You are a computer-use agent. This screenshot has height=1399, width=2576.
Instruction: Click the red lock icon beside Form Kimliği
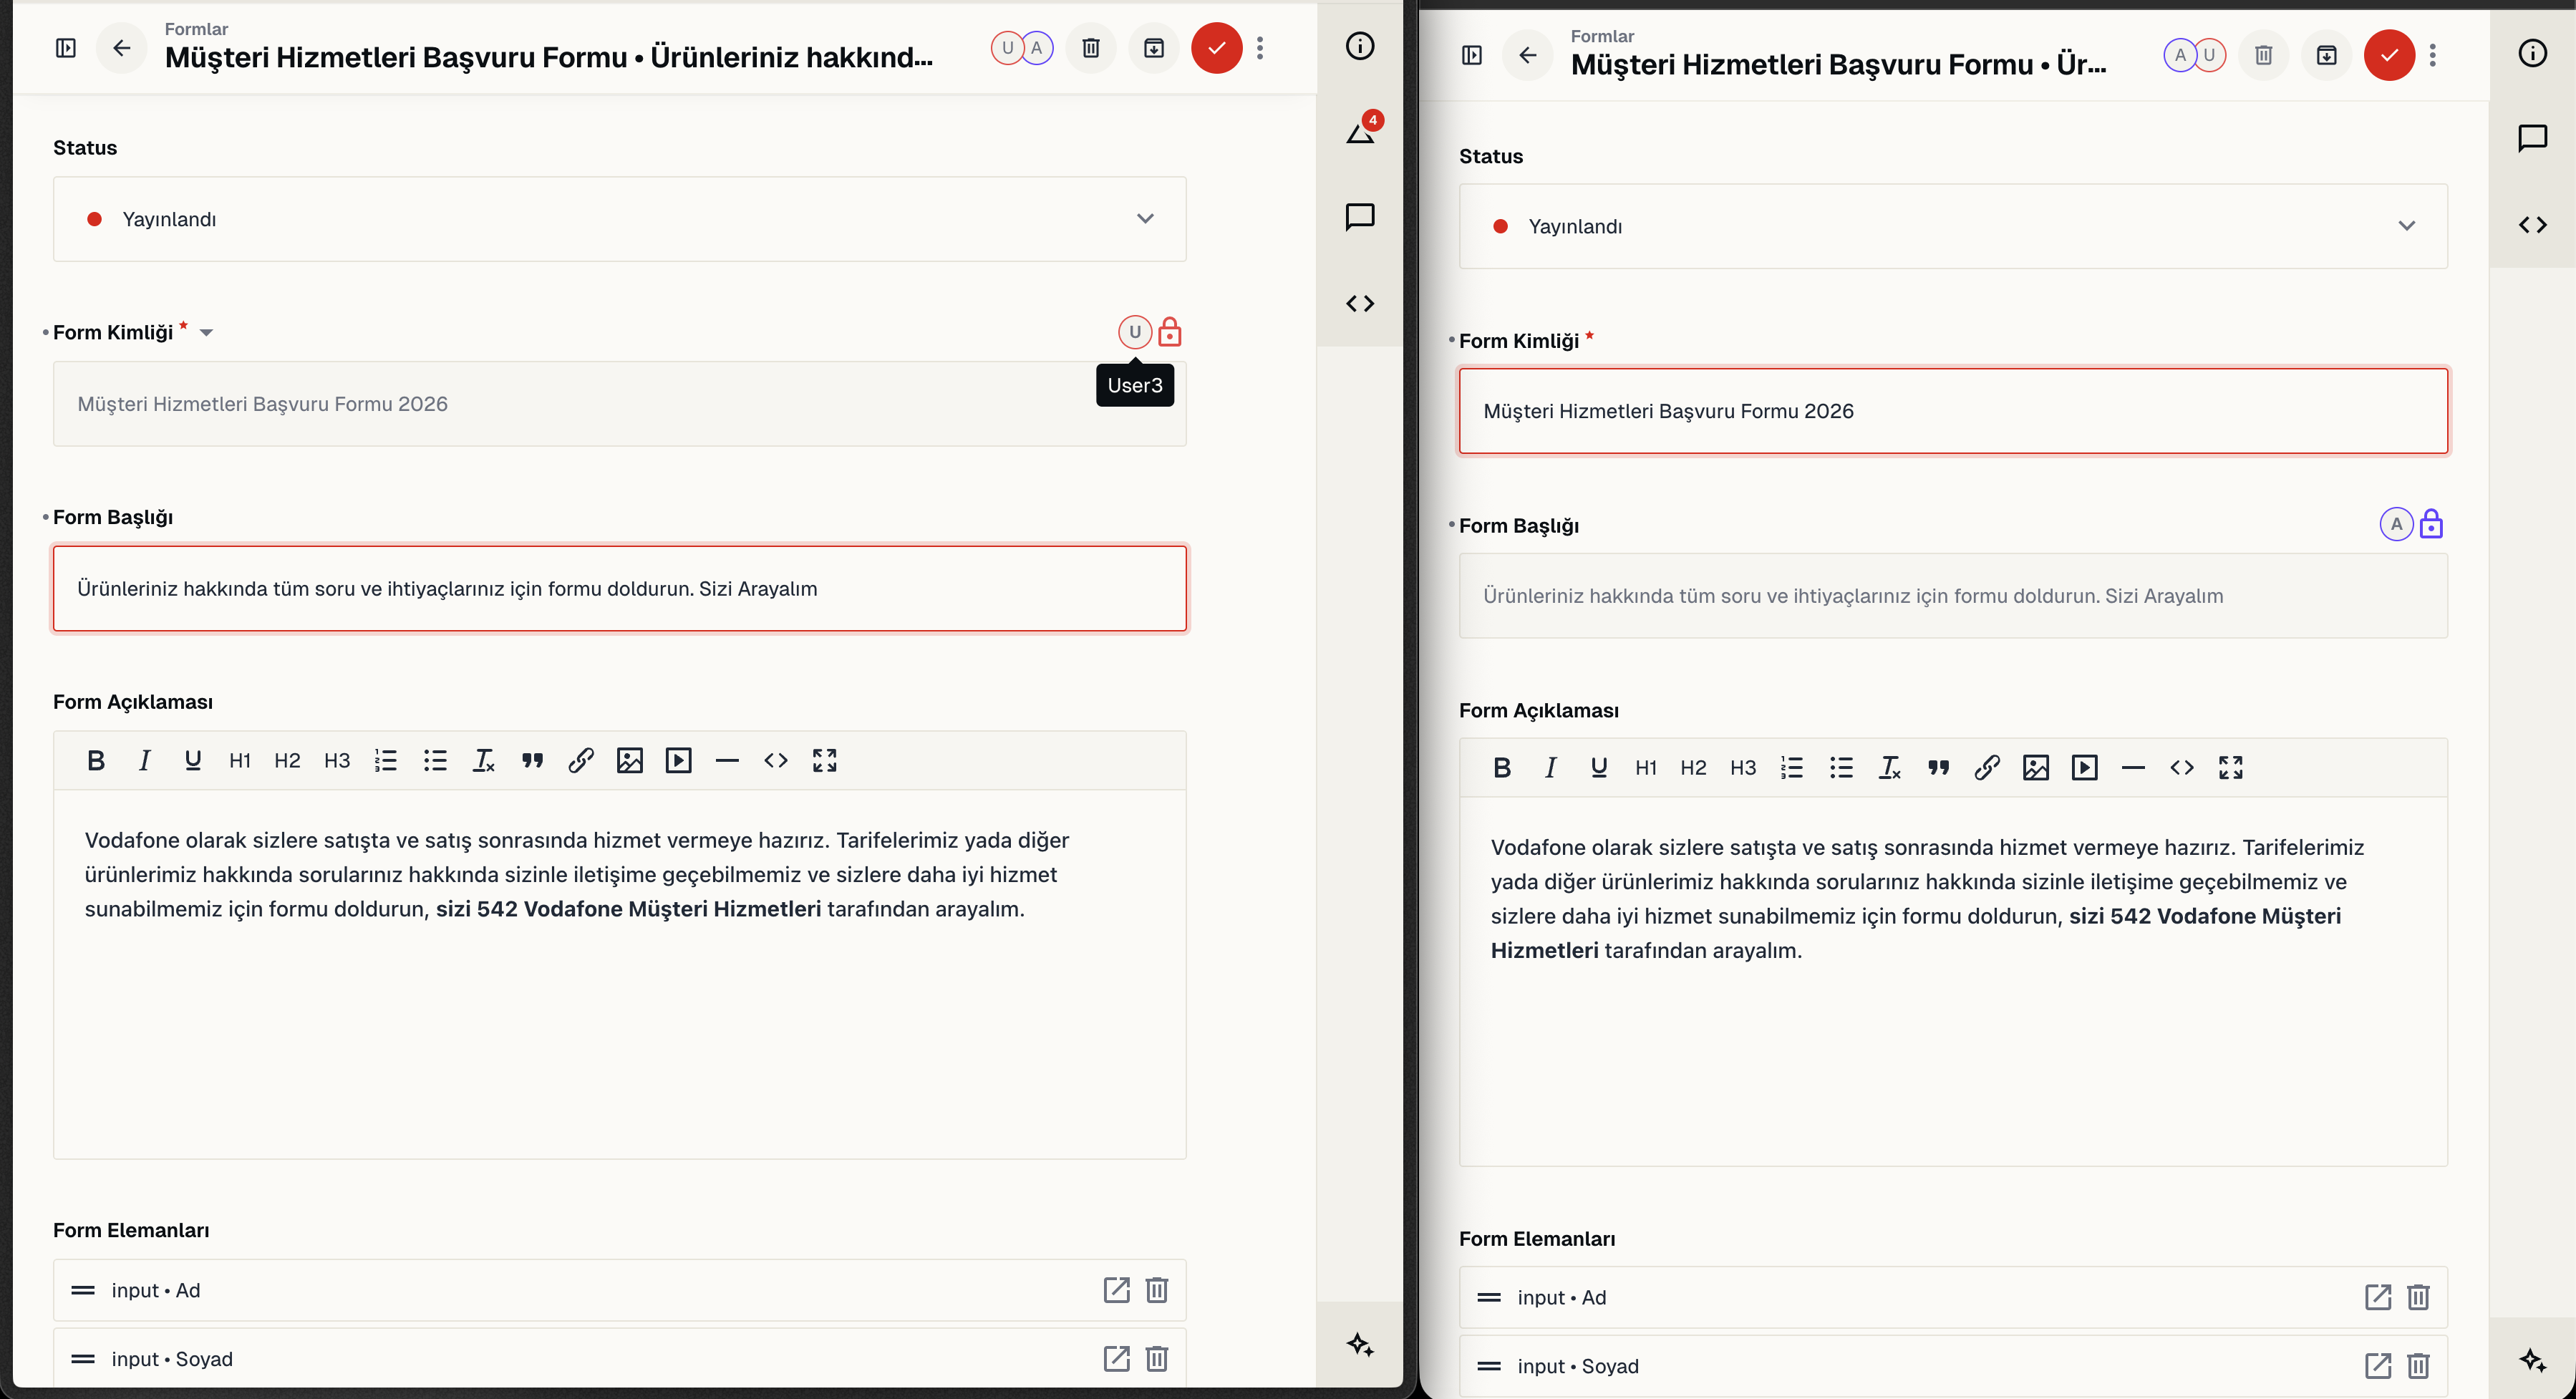pyautogui.click(x=1169, y=332)
